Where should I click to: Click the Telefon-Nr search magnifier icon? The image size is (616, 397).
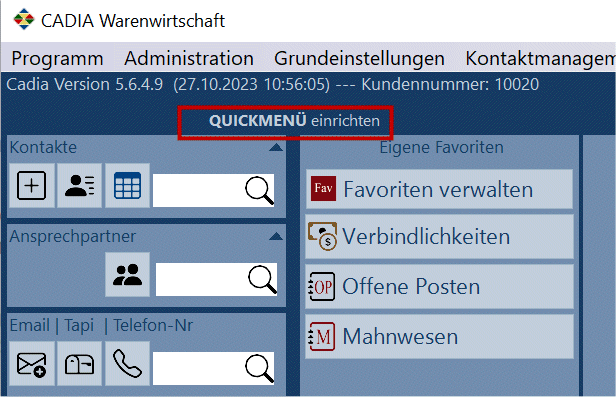(x=259, y=369)
